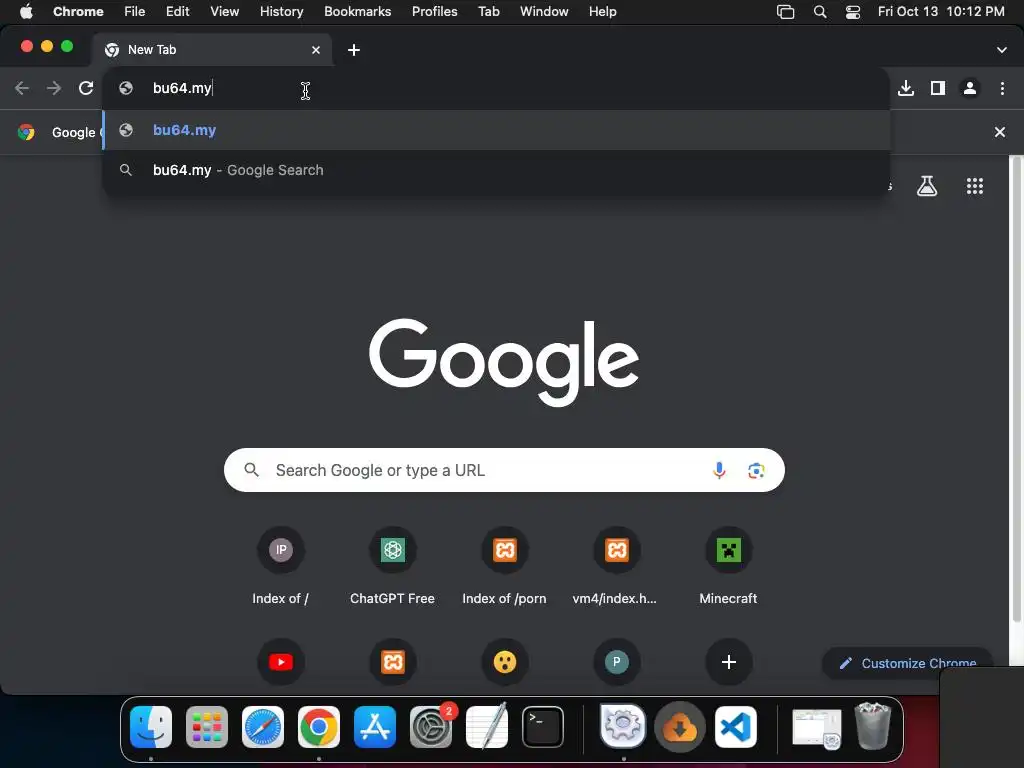Click the Customize Chrome button
Viewport: 1024px width, 768px height.
click(x=908, y=664)
